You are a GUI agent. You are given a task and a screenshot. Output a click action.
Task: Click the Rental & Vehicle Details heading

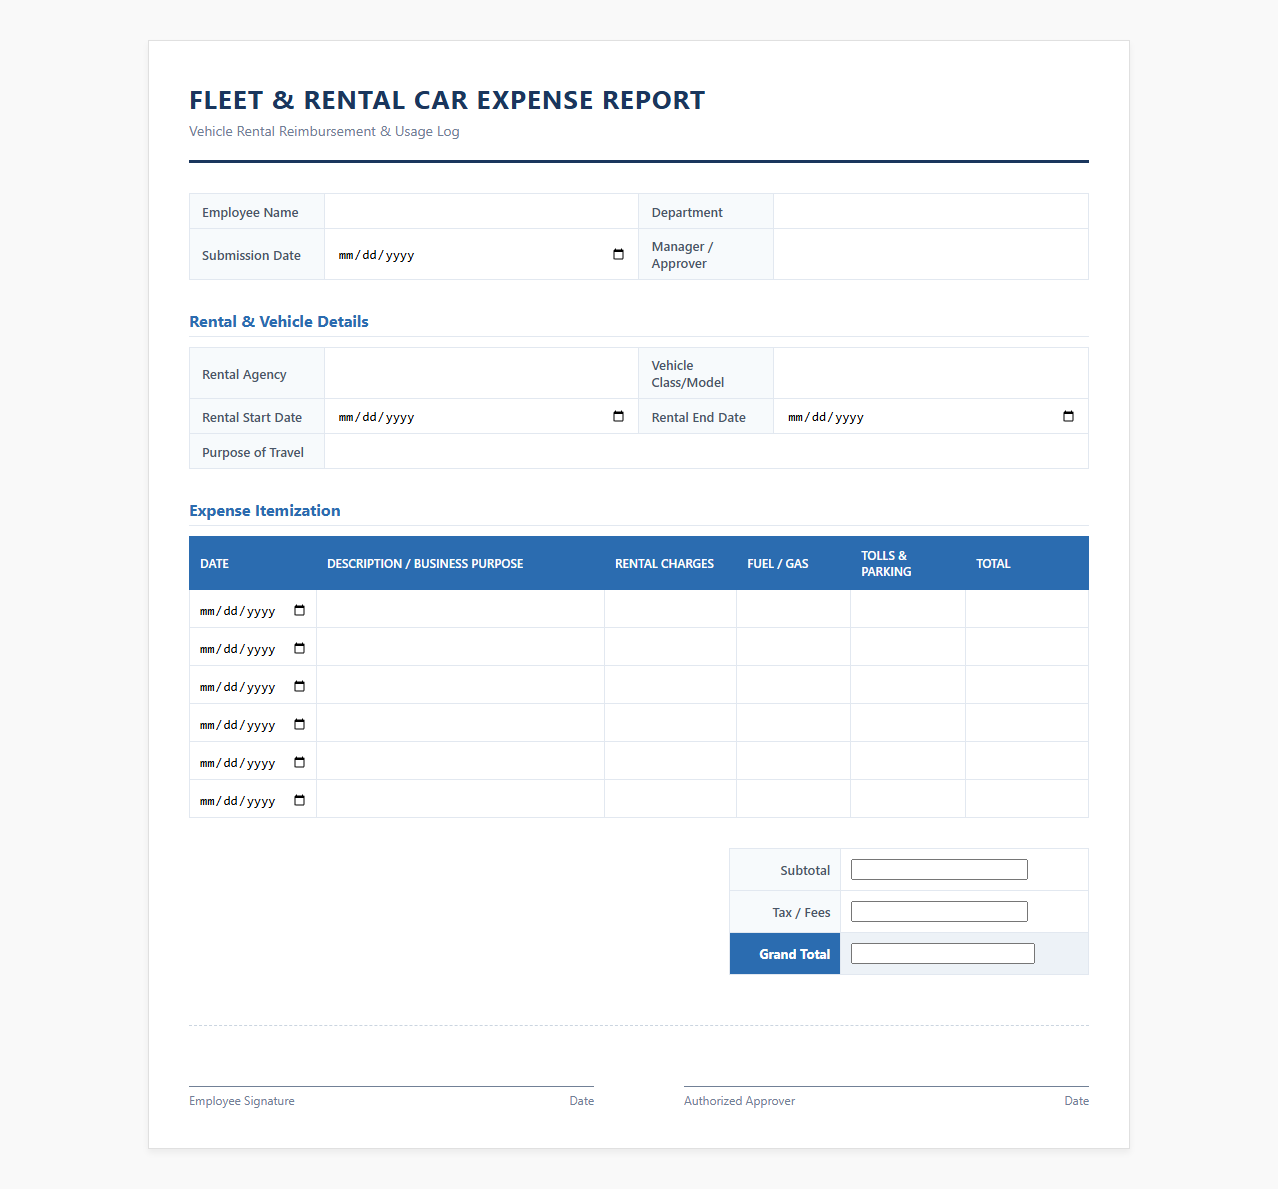[x=279, y=321]
